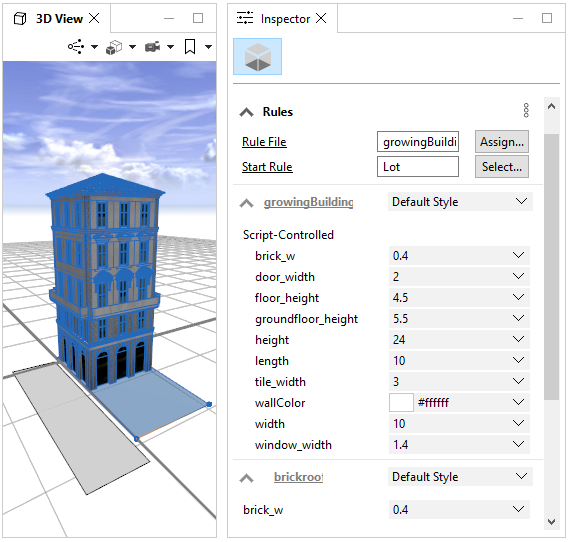569x542 pixels.
Task: Click the window_width attribute label
Action: coord(293,445)
